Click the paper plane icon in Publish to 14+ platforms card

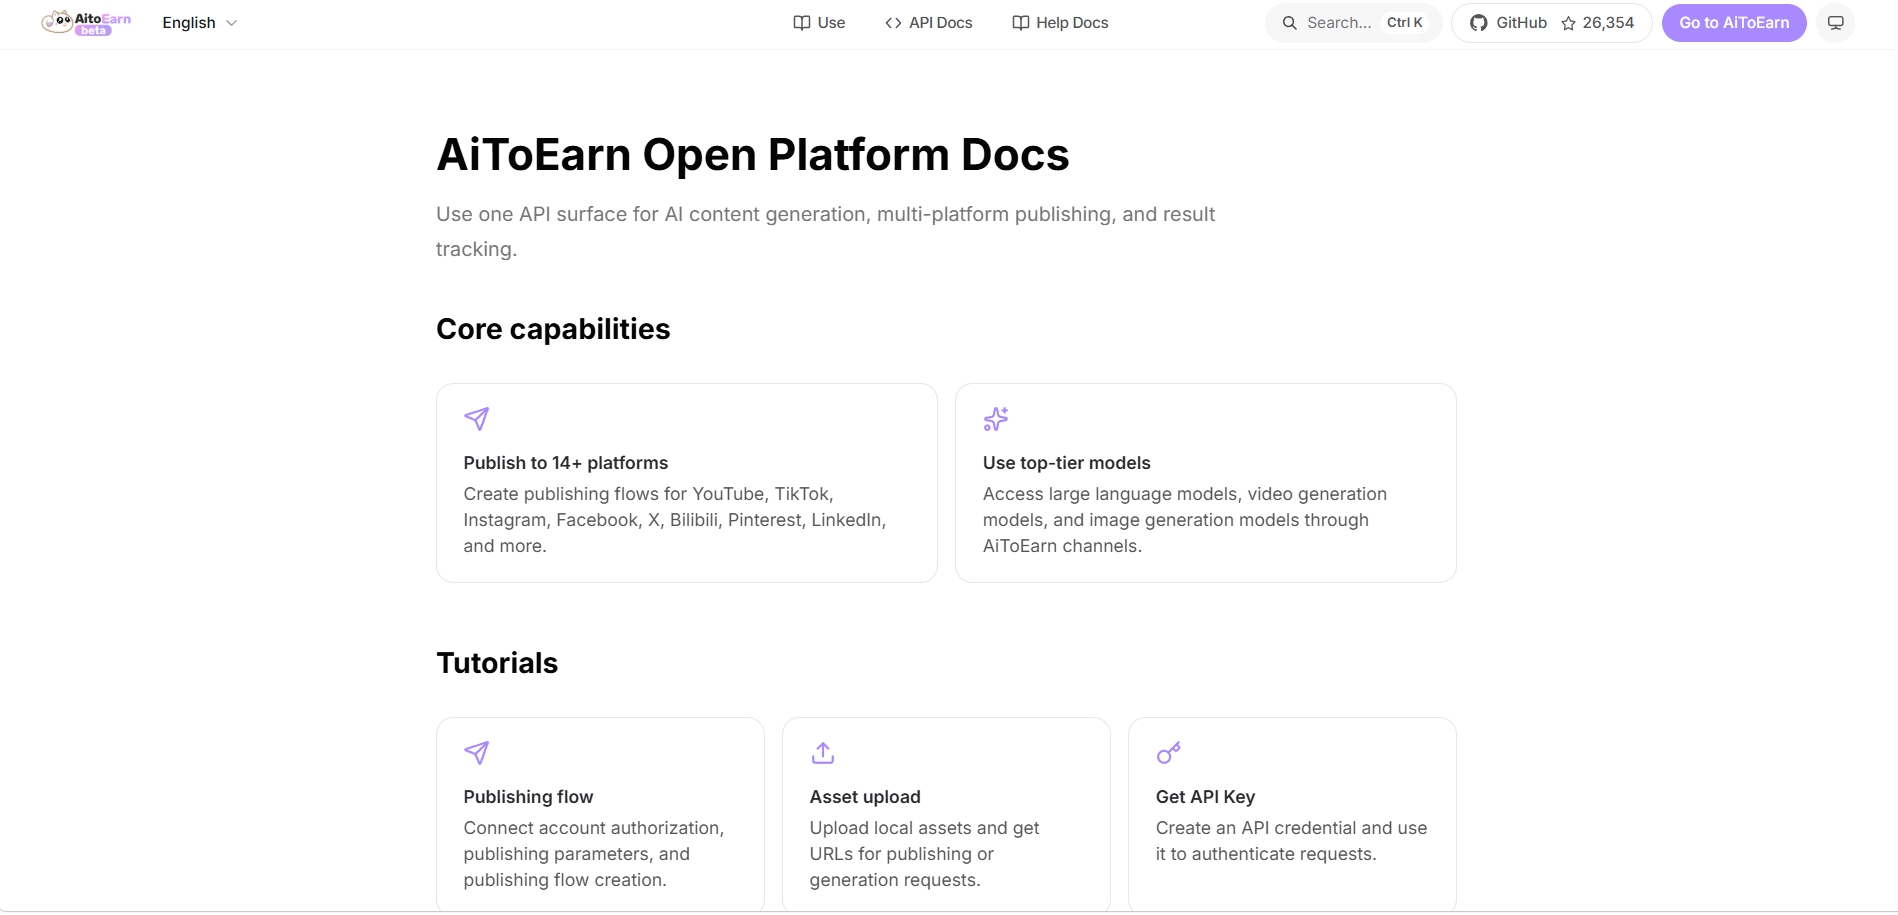477,419
